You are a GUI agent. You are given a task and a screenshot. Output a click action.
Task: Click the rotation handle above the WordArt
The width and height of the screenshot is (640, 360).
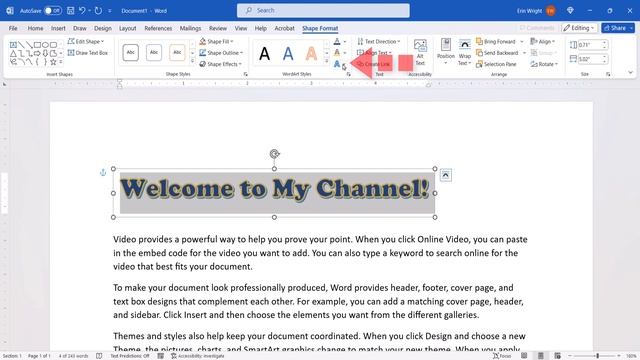point(274,153)
